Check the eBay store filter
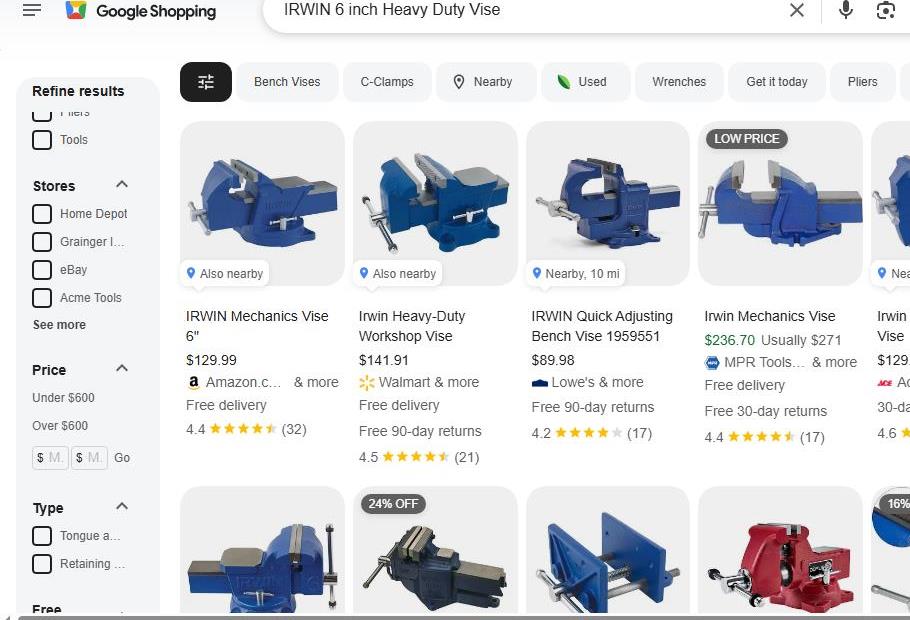910x620 pixels. pos(42,269)
